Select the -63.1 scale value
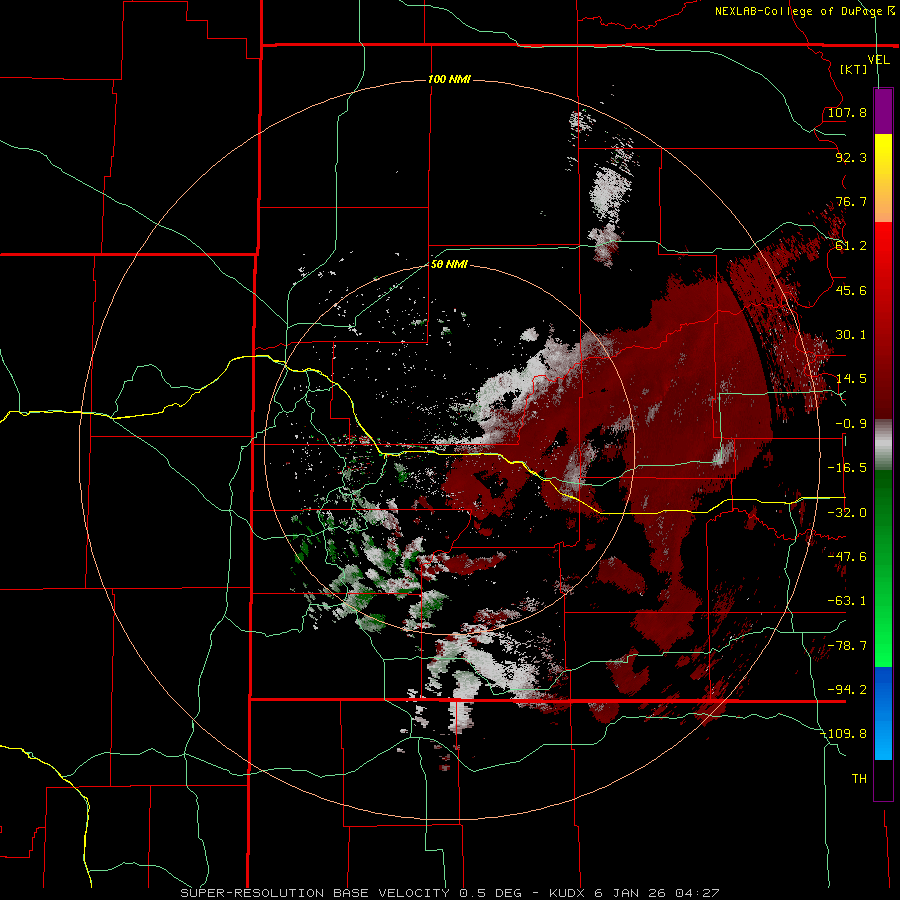This screenshot has width=900, height=900. coord(847,601)
